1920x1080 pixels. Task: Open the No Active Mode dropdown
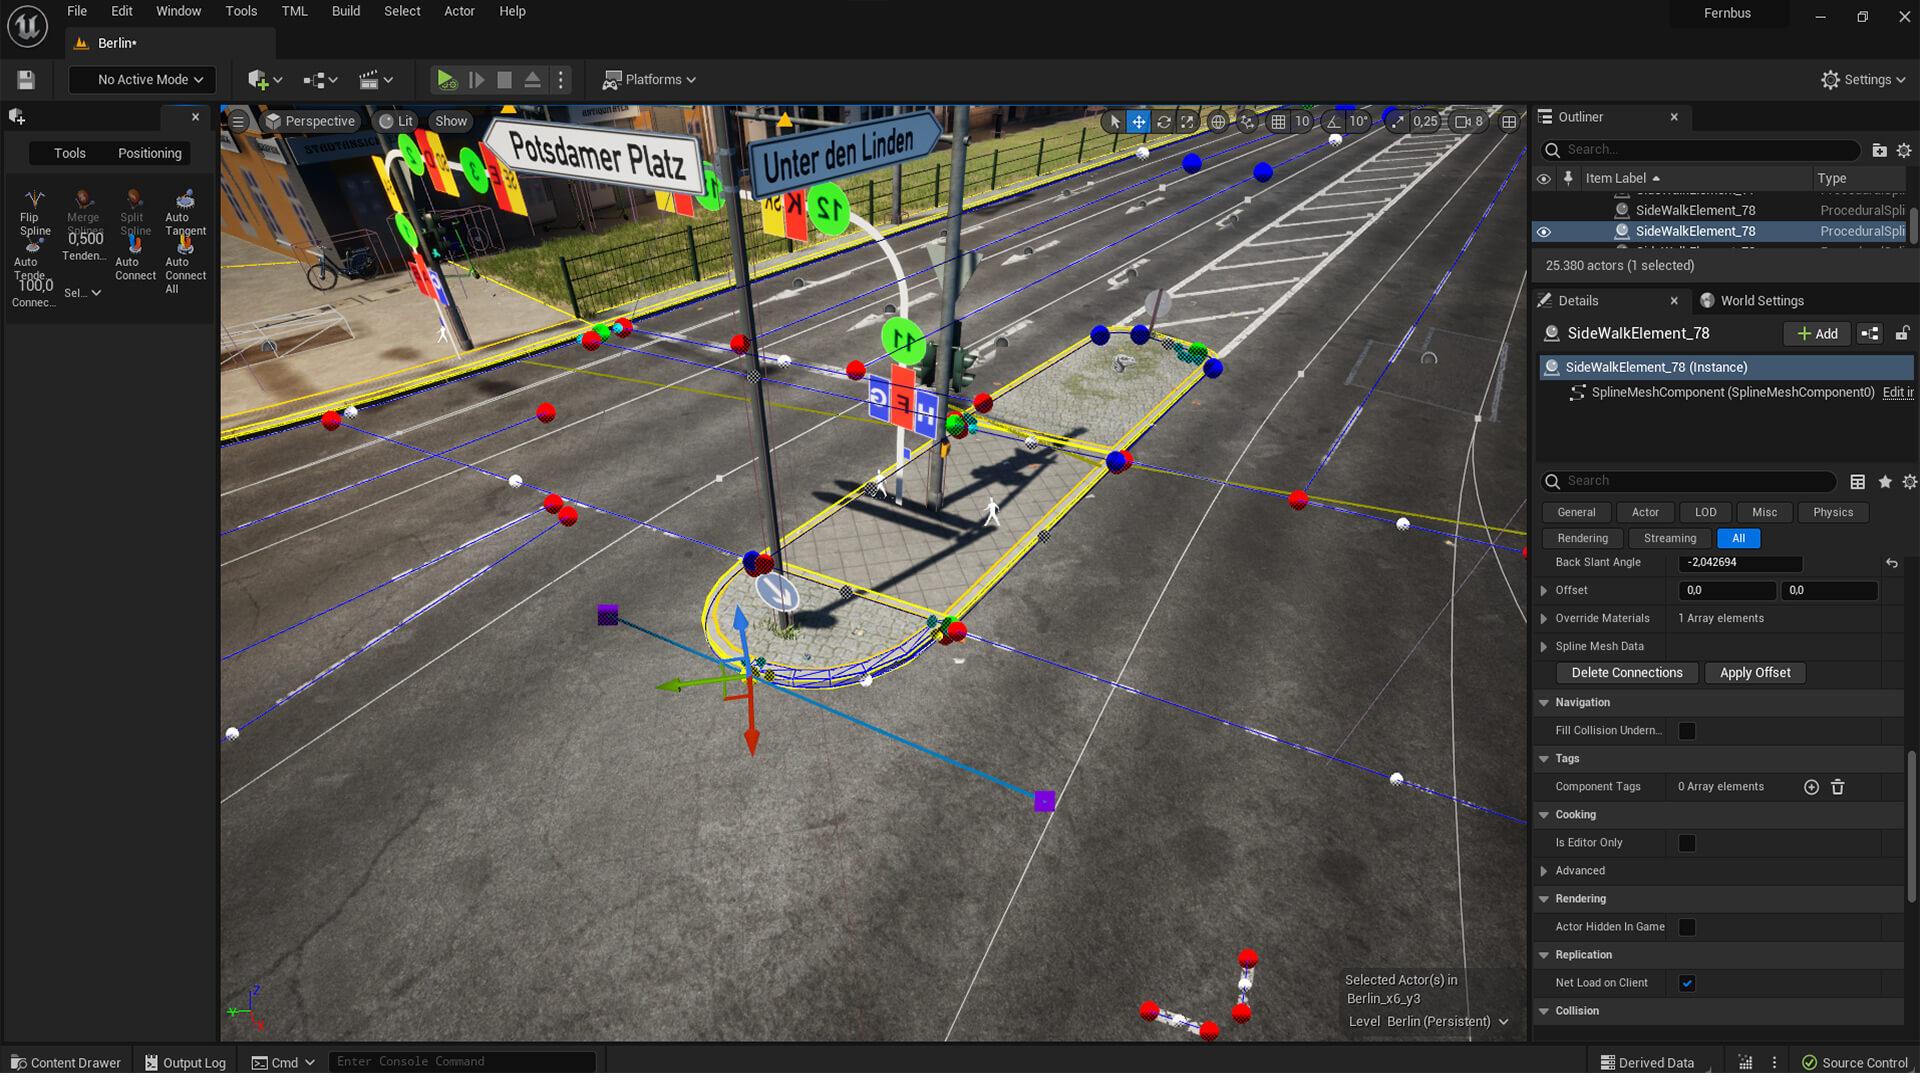click(143, 80)
